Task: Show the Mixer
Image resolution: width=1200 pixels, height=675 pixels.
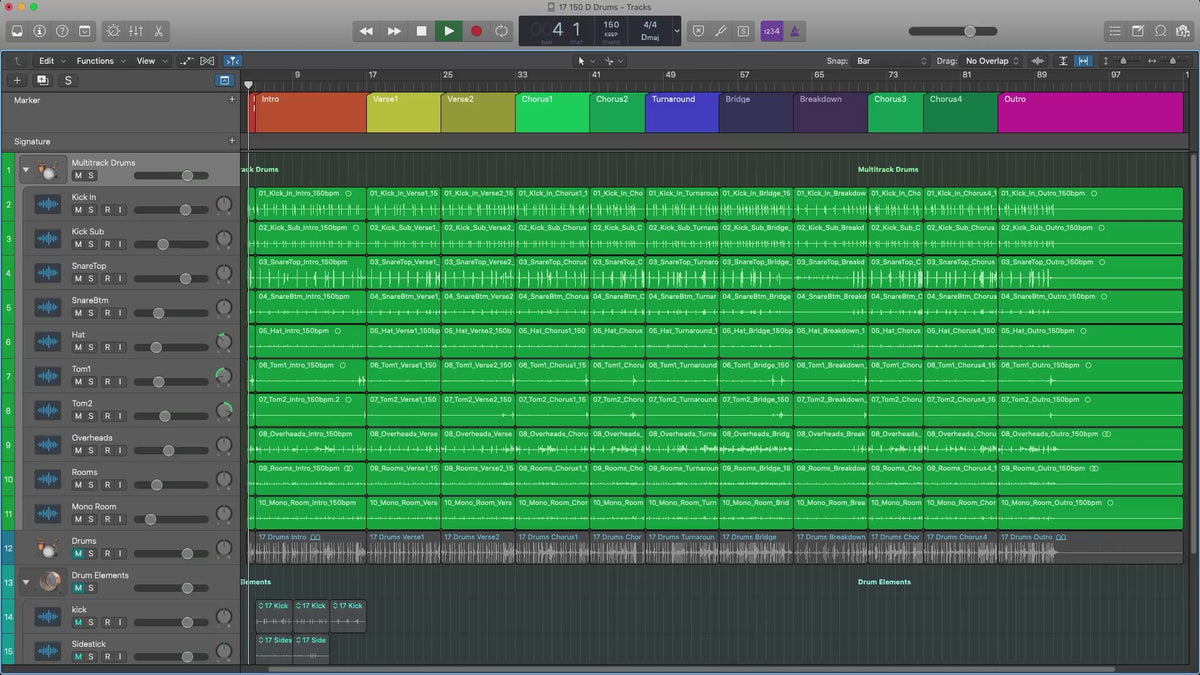Action: coord(135,31)
